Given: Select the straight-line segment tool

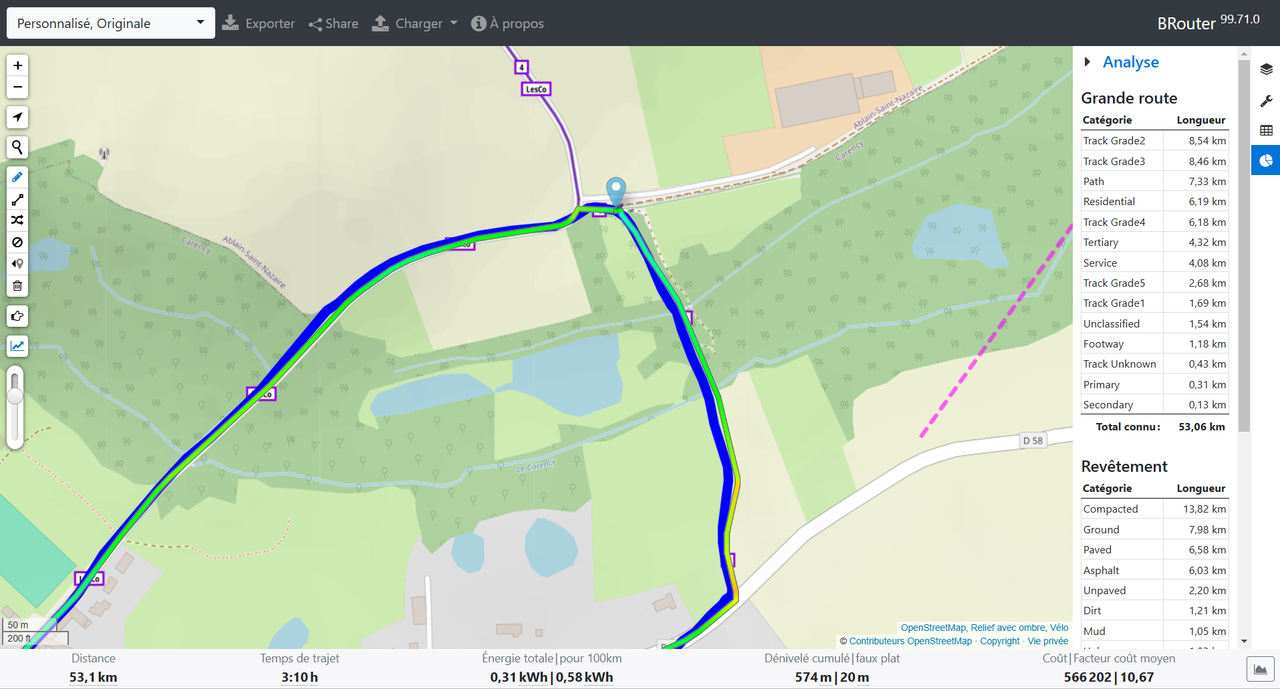Looking at the screenshot, I should (x=17, y=199).
